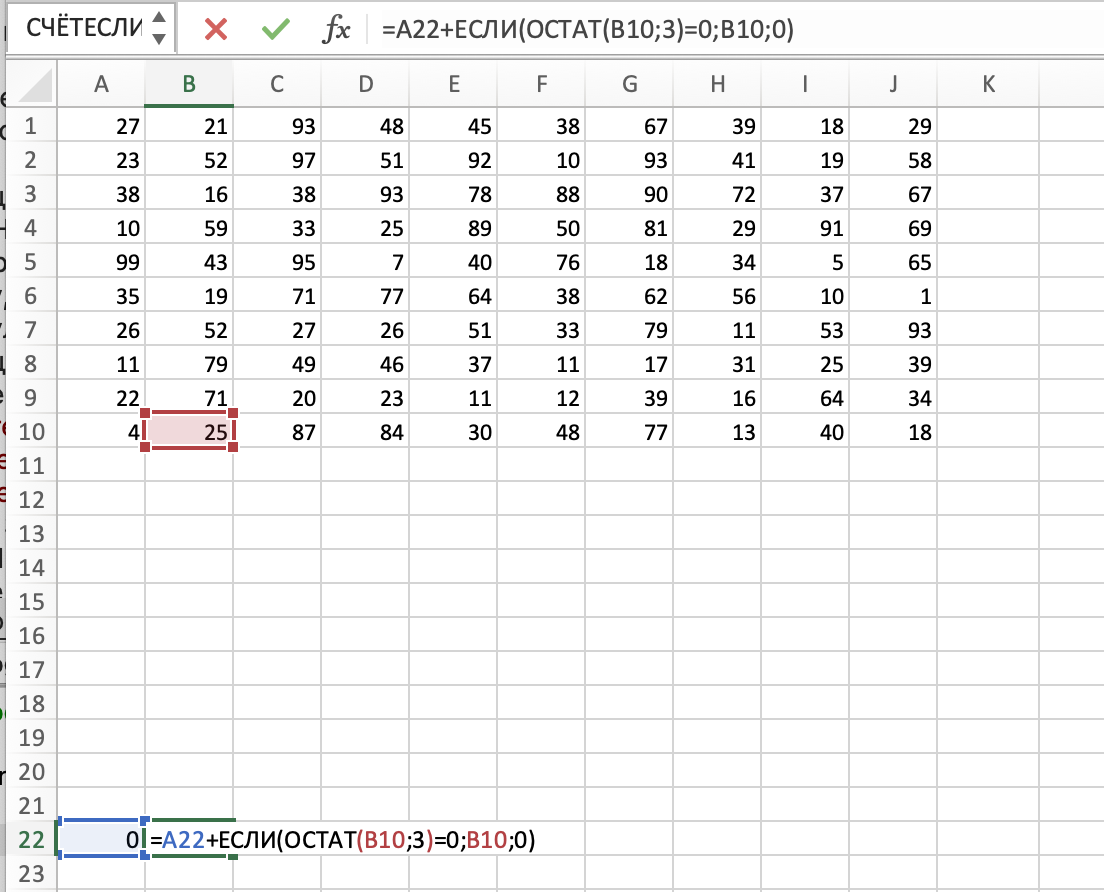The image size is (1104, 892).
Task: Select column F header
Action: point(541,85)
